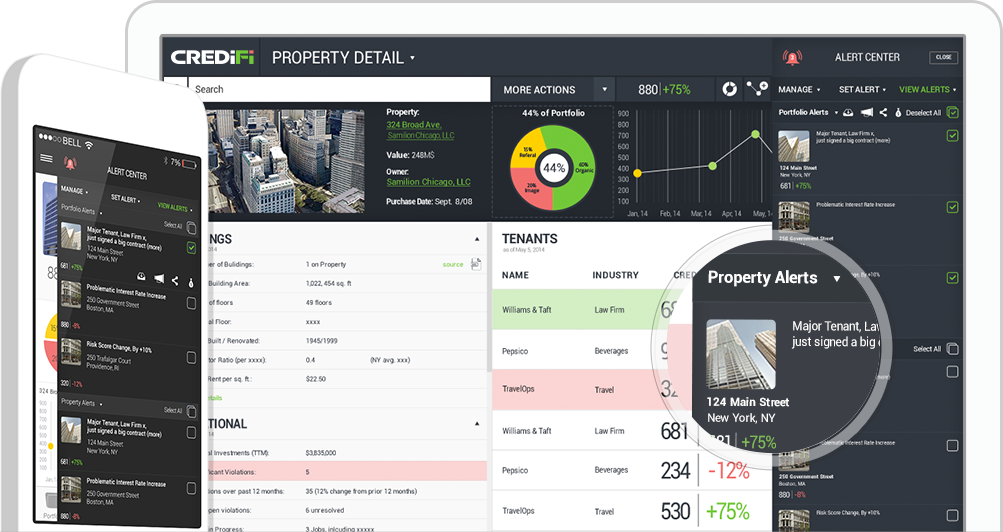Click the CREDIFI logo
1003x532 pixels.
pos(212,58)
